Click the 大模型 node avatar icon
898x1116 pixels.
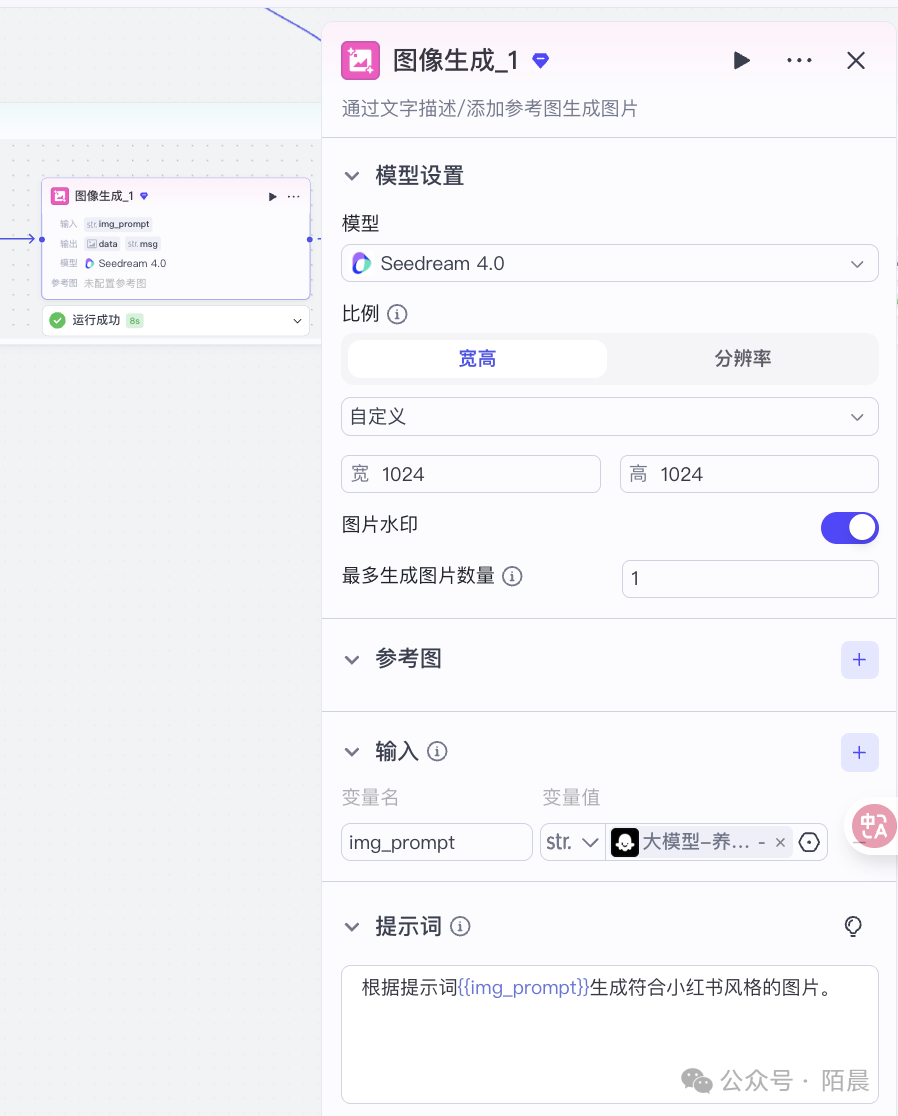pos(625,843)
